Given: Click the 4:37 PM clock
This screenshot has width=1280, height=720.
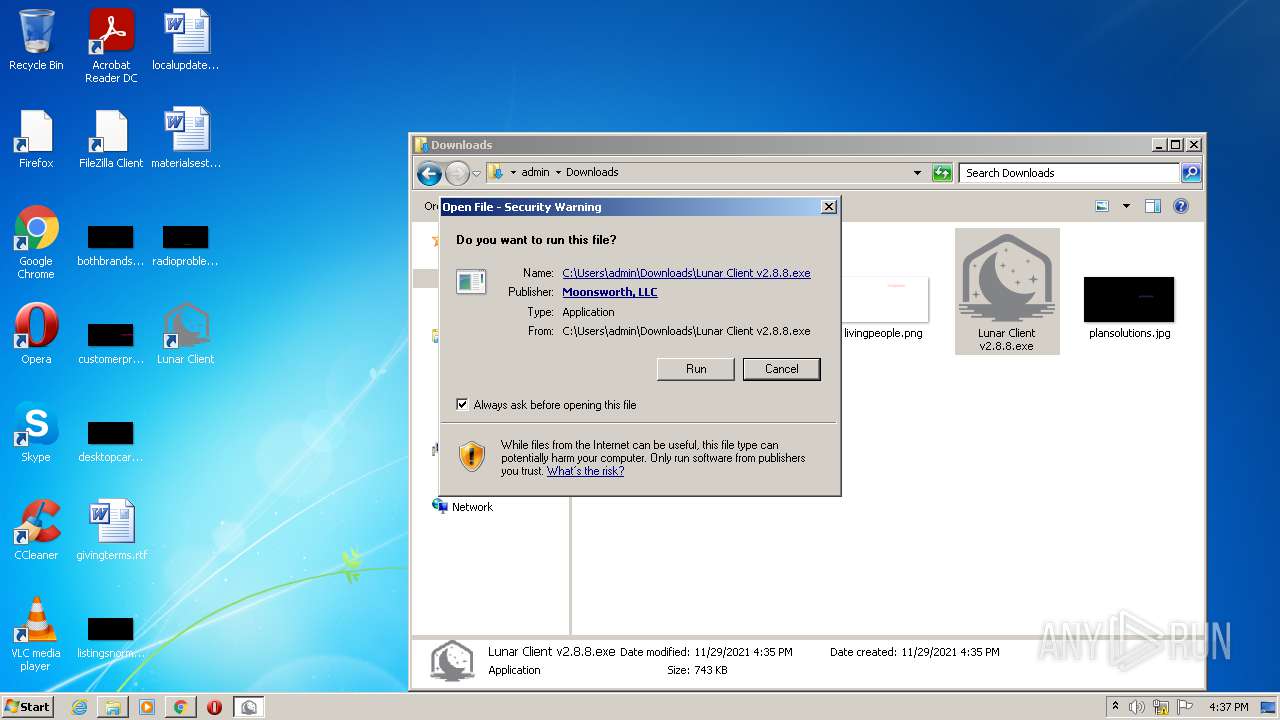Looking at the screenshot, I should tap(1228, 707).
